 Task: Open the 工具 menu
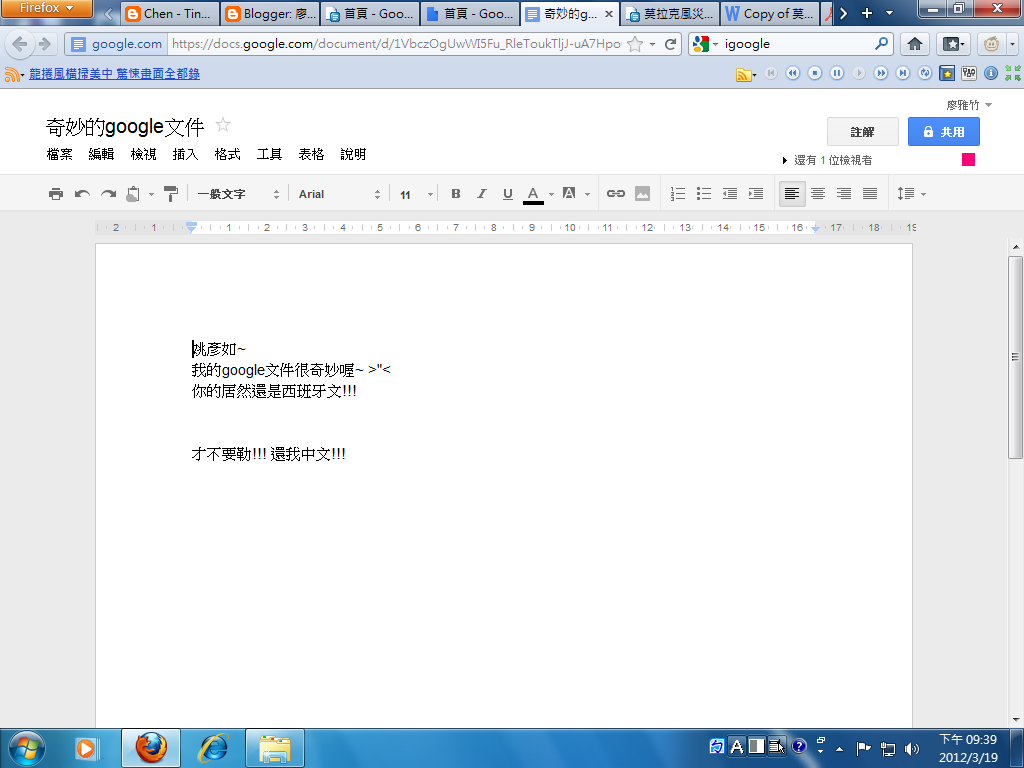(269, 154)
